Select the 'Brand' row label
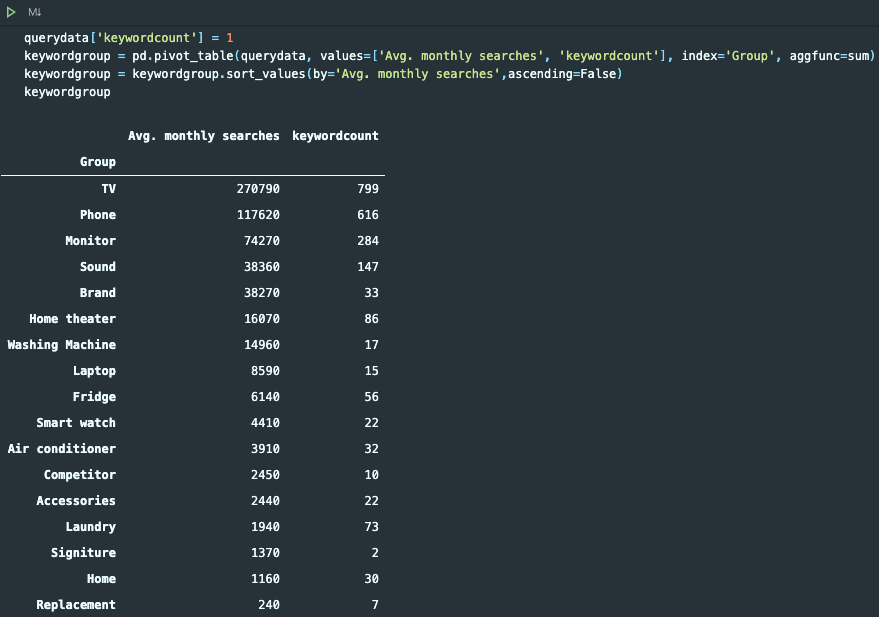 pos(98,293)
